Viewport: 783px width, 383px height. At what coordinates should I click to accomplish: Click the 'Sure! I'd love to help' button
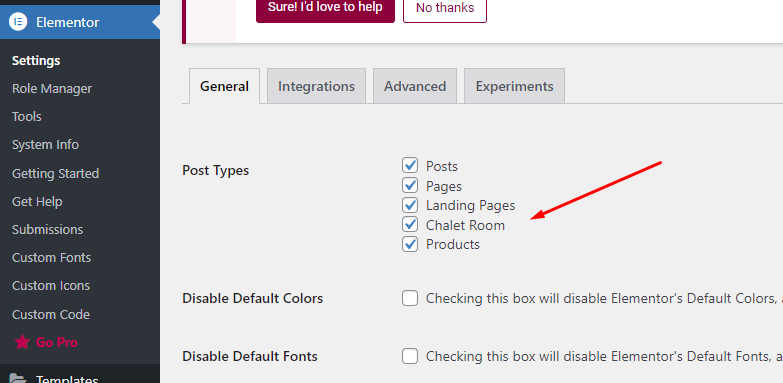pyautogui.click(x=325, y=7)
